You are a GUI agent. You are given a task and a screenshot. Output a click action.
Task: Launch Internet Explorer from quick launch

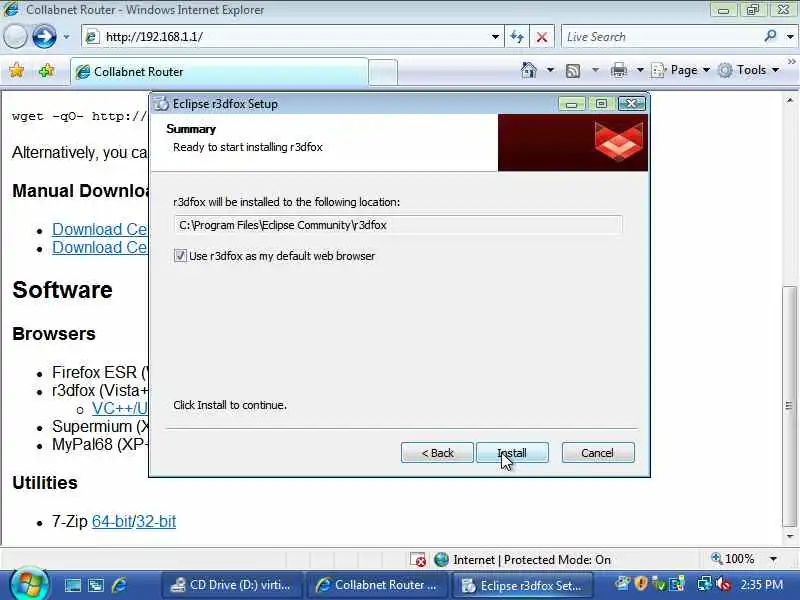pyautogui.click(x=119, y=585)
